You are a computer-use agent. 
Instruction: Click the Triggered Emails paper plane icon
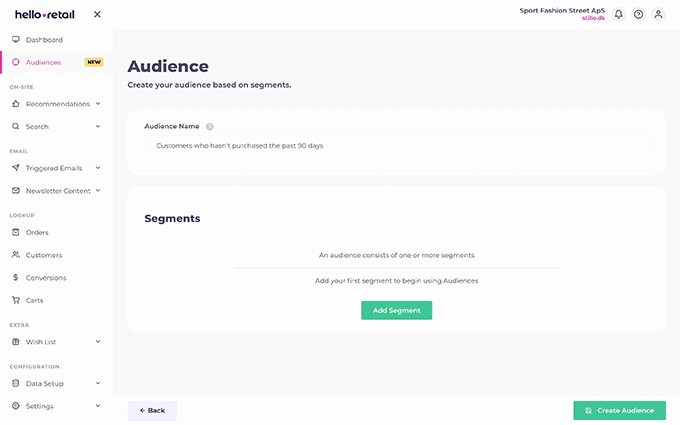[16, 168]
